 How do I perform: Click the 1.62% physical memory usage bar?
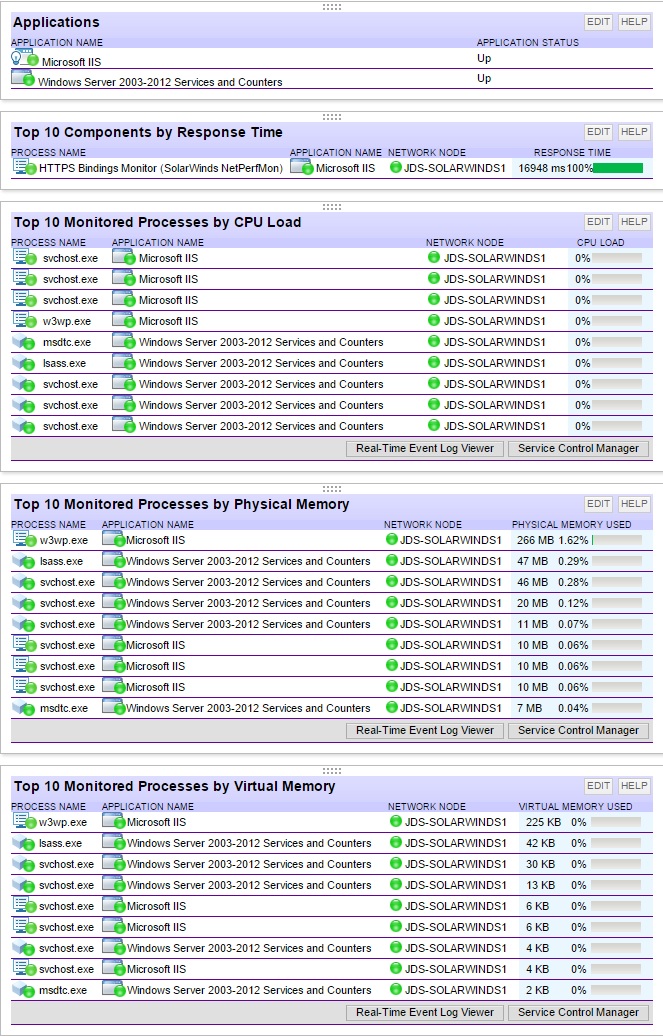coord(617,540)
